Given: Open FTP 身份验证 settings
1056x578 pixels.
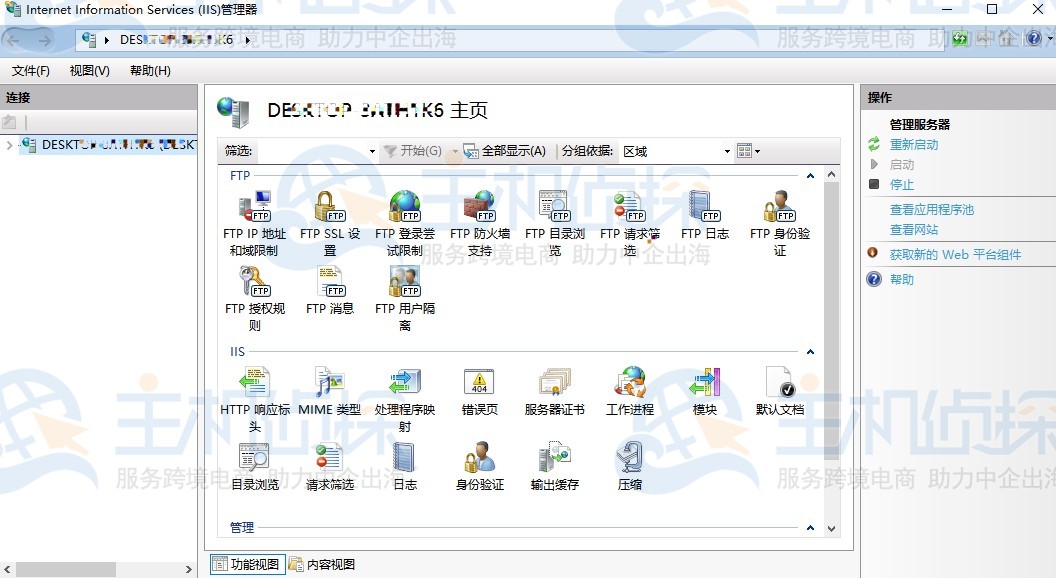Looking at the screenshot, I should pos(779,210).
